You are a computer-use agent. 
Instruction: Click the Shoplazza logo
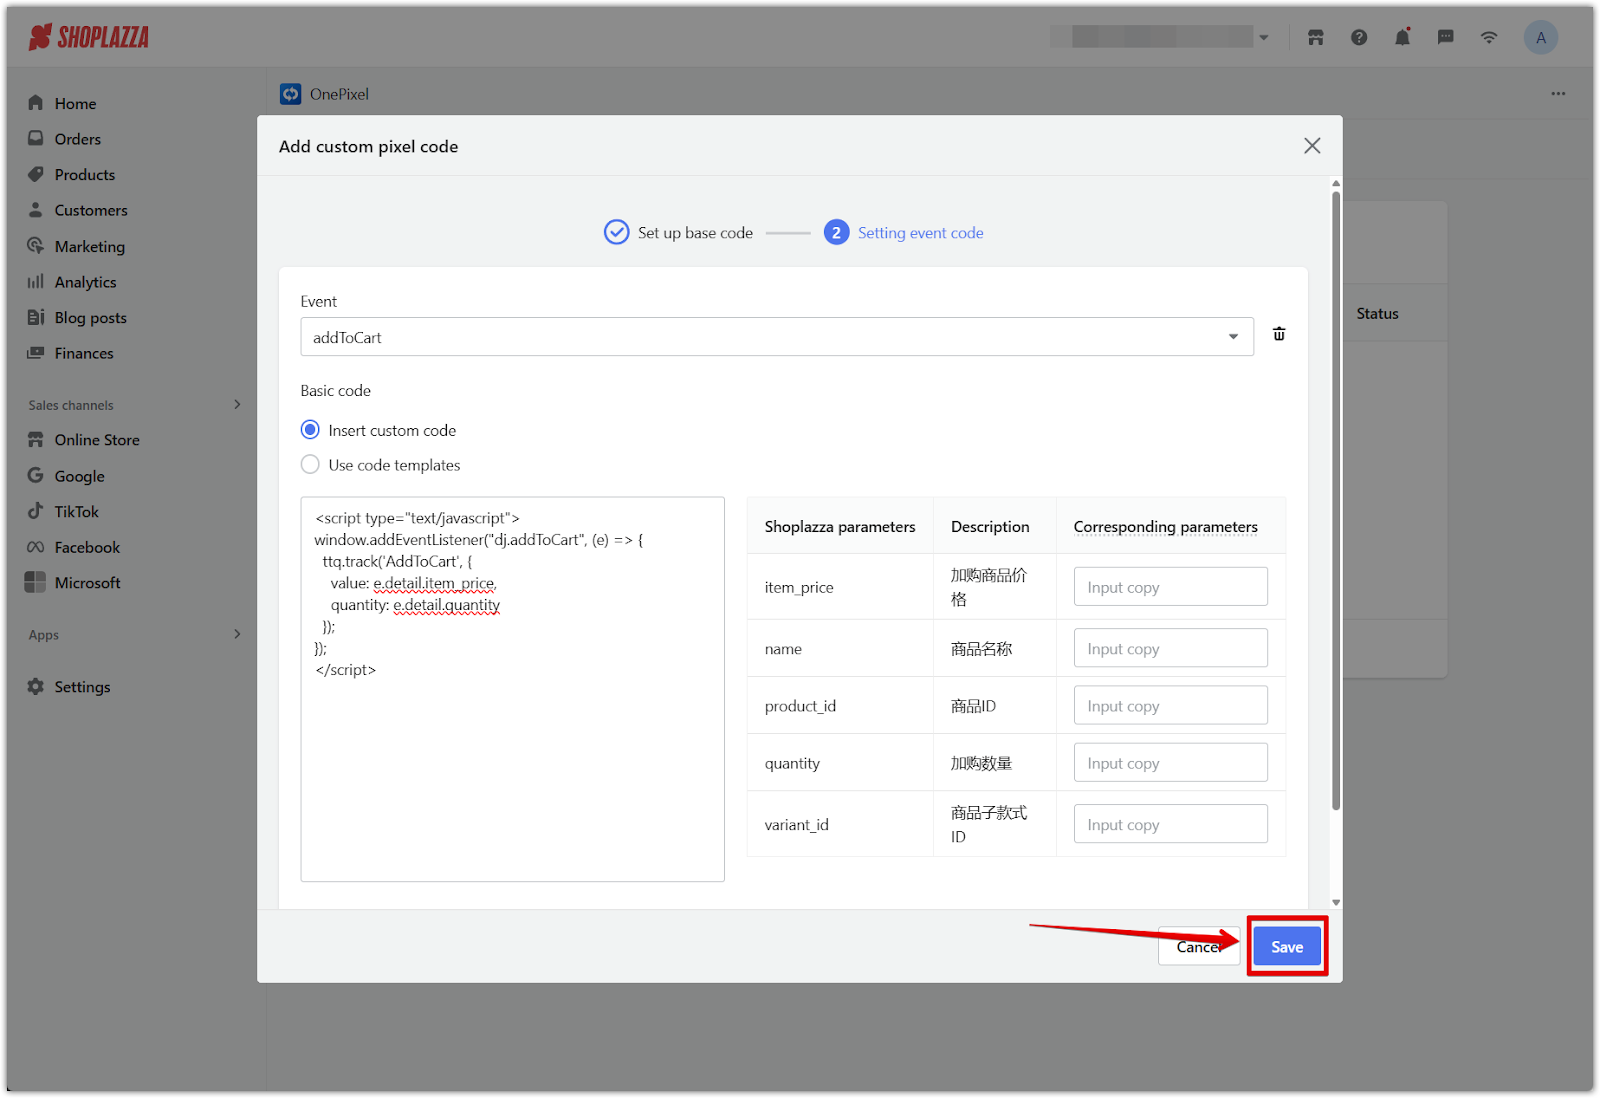pyautogui.click(x=89, y=38)
